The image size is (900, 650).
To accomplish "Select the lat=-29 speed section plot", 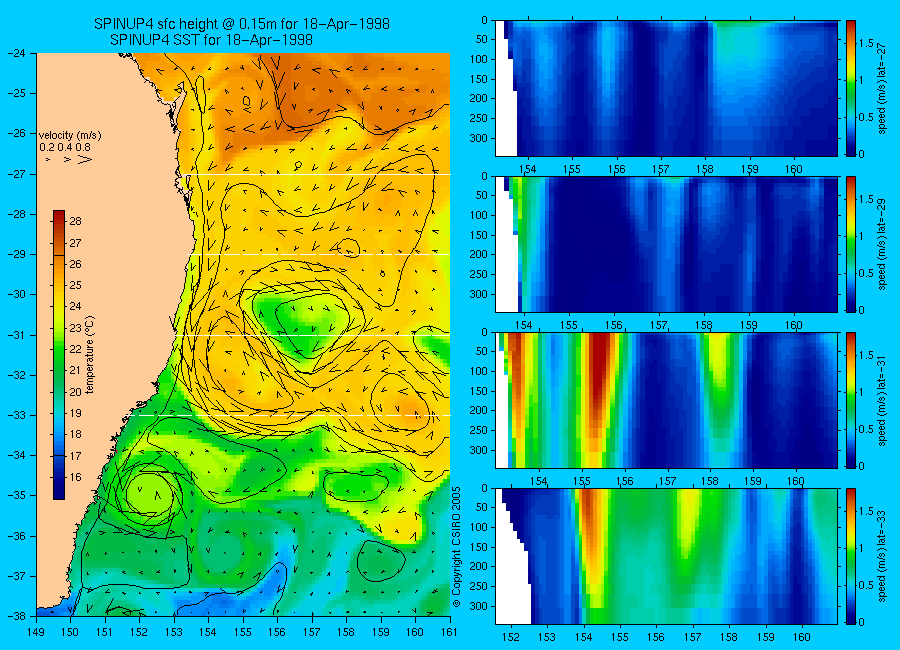I will tap(666, 244).
